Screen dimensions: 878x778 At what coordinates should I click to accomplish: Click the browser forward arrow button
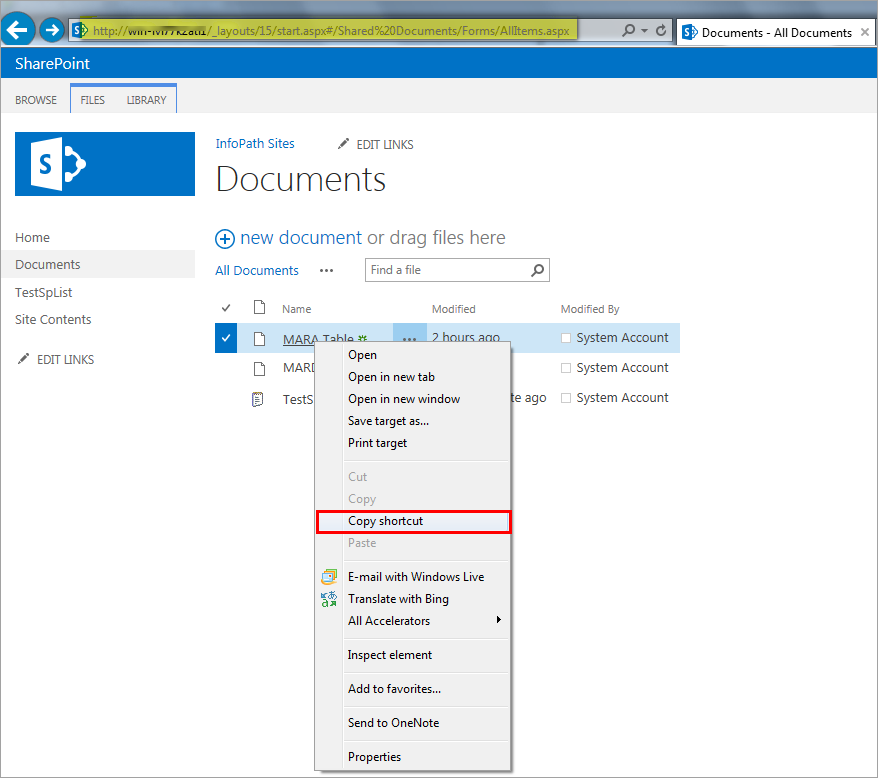[x=52, y=30]
